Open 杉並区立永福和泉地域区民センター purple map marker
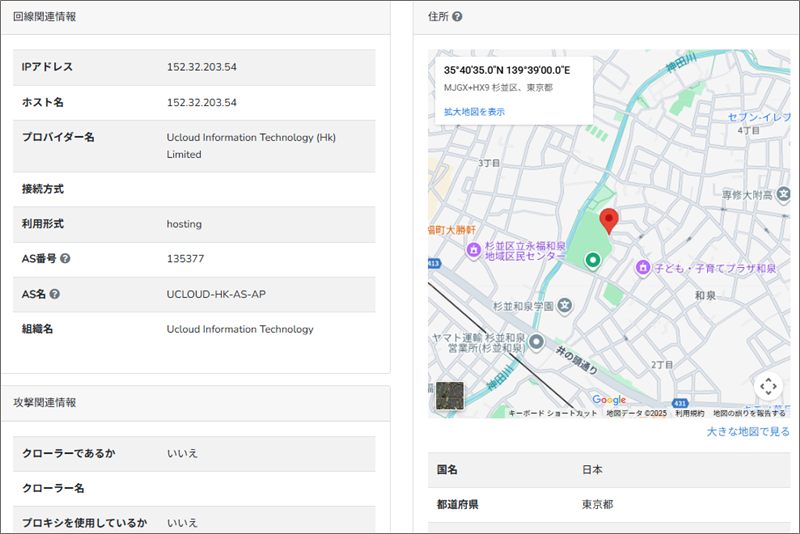 pyautogui.click(x=473, y=252)
